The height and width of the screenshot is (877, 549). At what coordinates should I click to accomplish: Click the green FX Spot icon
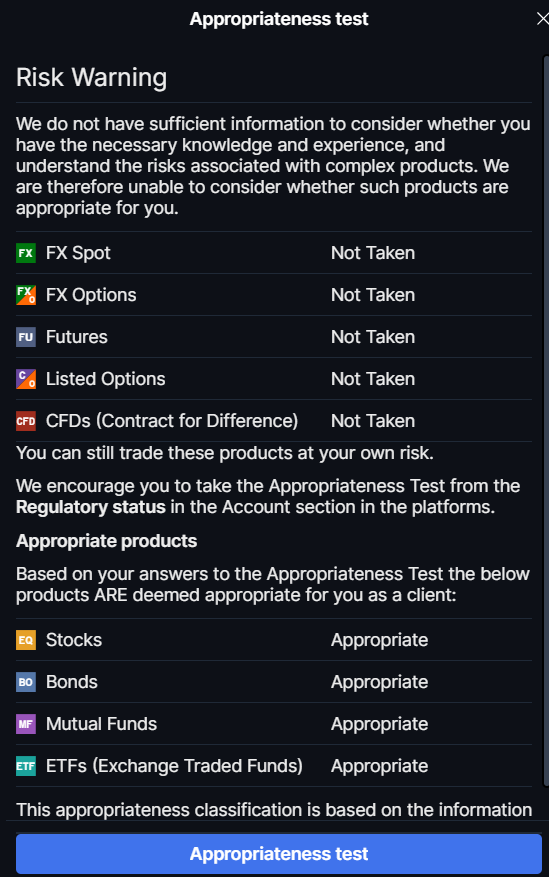(26, 253)
